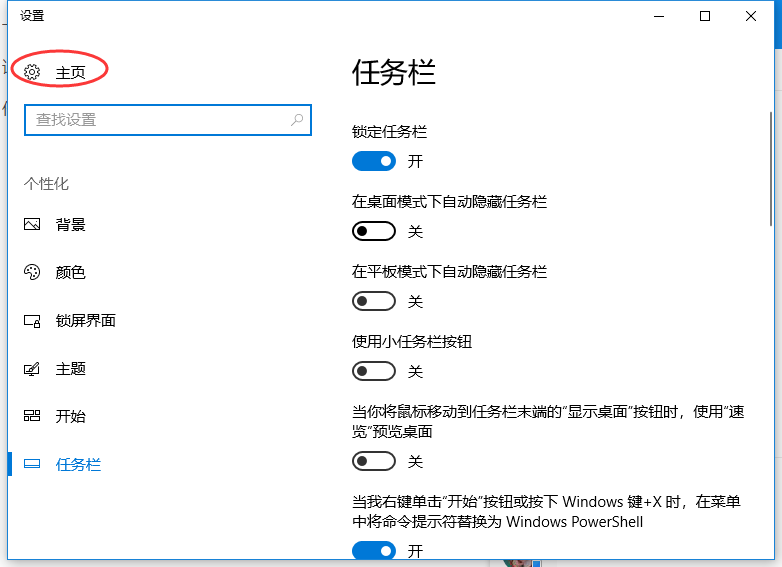Click the 个性化 section label

coord(46,184)
